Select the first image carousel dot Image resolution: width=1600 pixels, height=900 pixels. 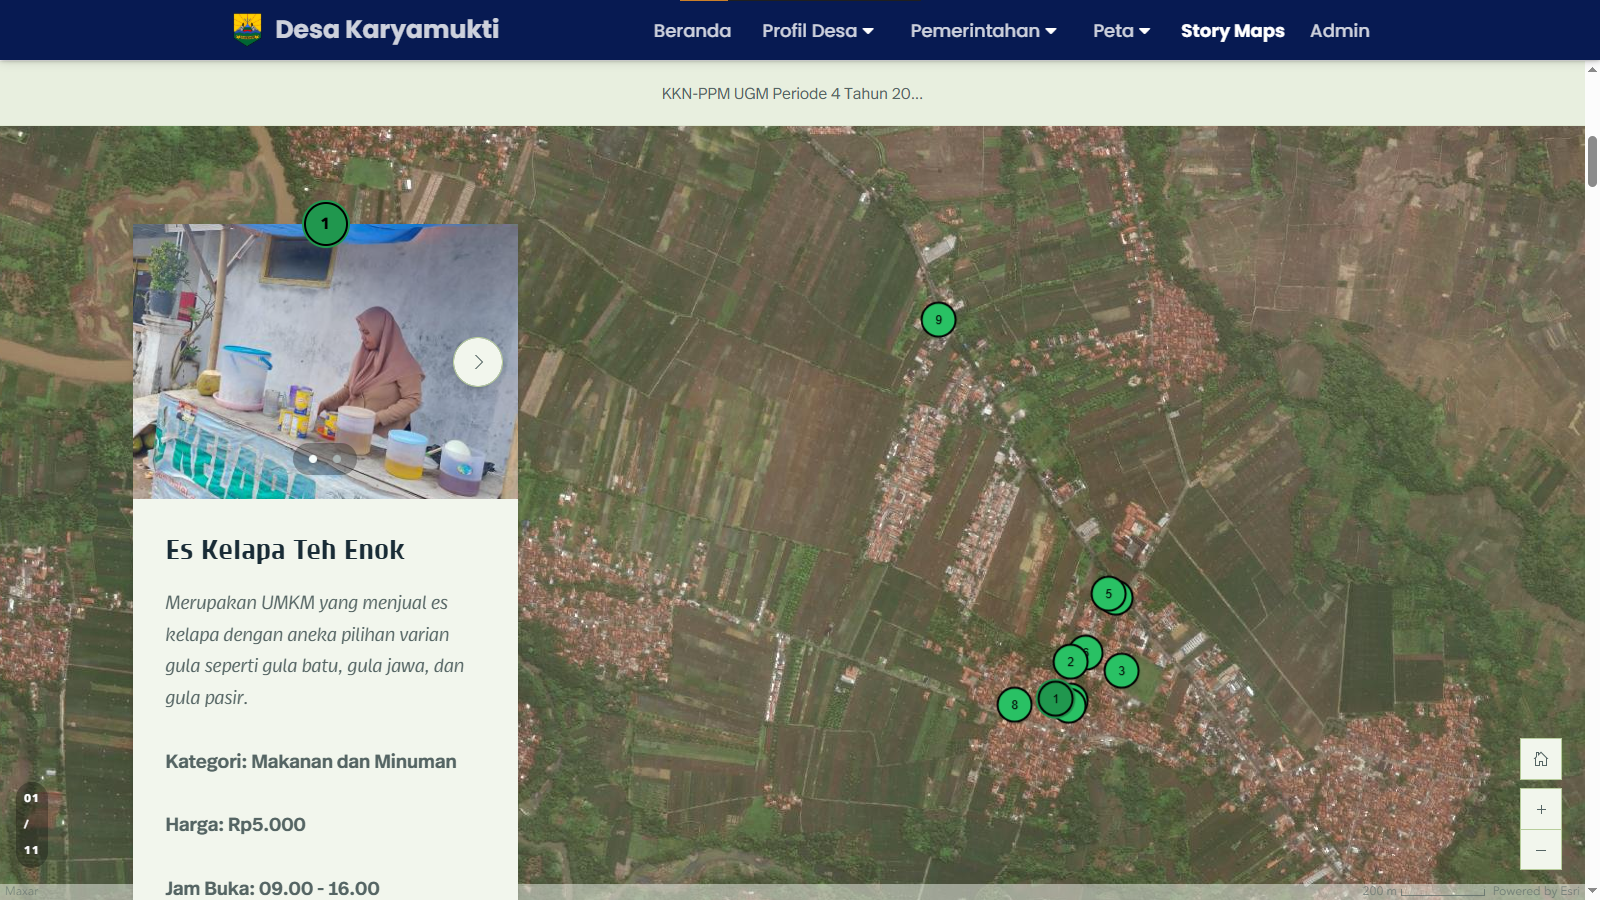point(313,459)
